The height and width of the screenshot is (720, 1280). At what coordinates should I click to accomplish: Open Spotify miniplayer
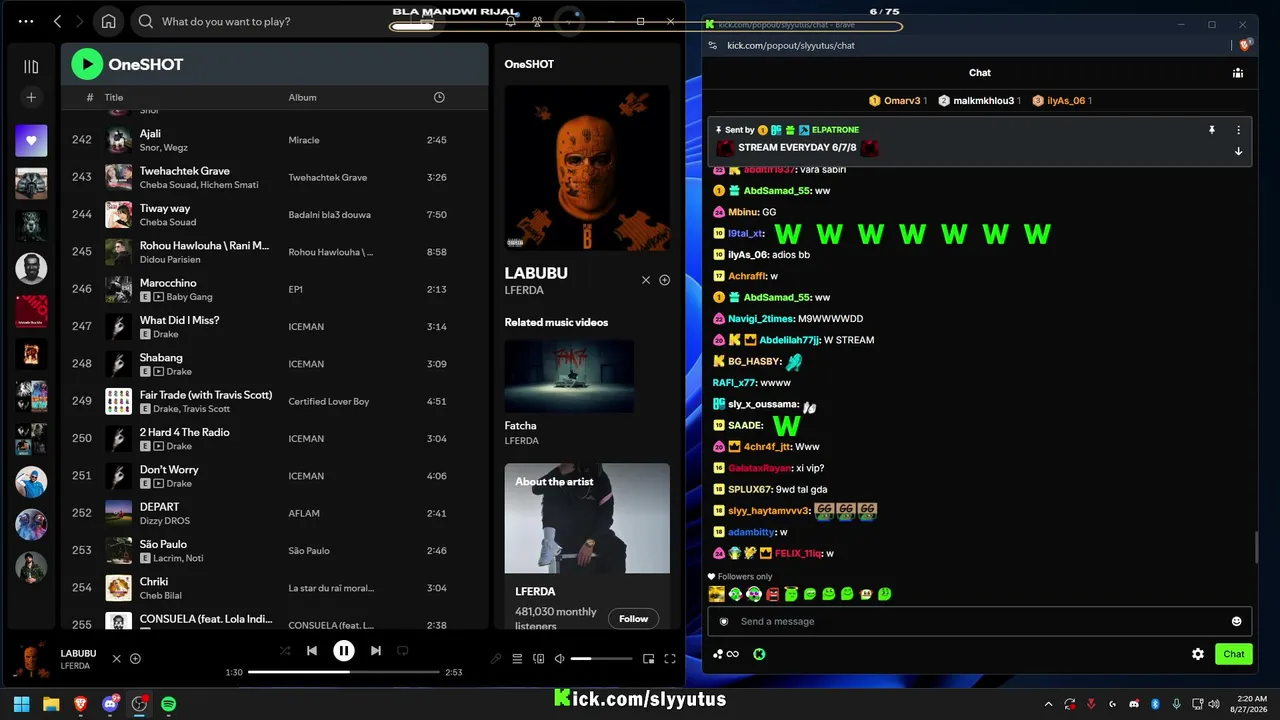pos(648,658)
